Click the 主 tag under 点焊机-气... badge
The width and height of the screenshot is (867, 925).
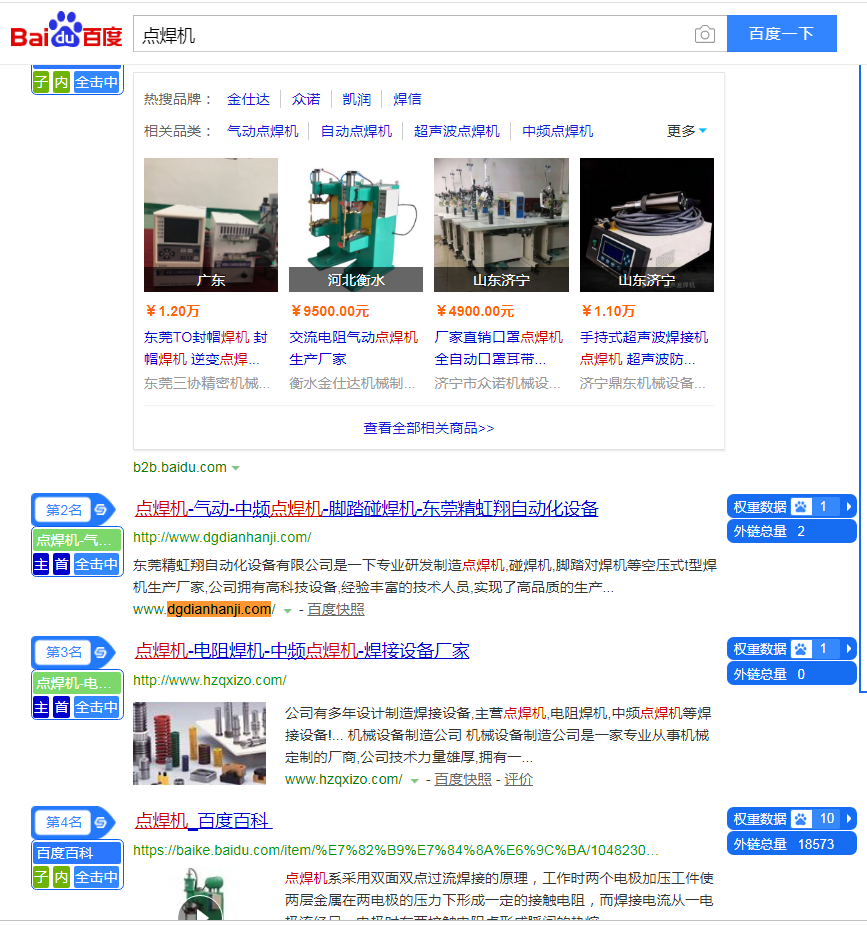[x=41, y=565]
